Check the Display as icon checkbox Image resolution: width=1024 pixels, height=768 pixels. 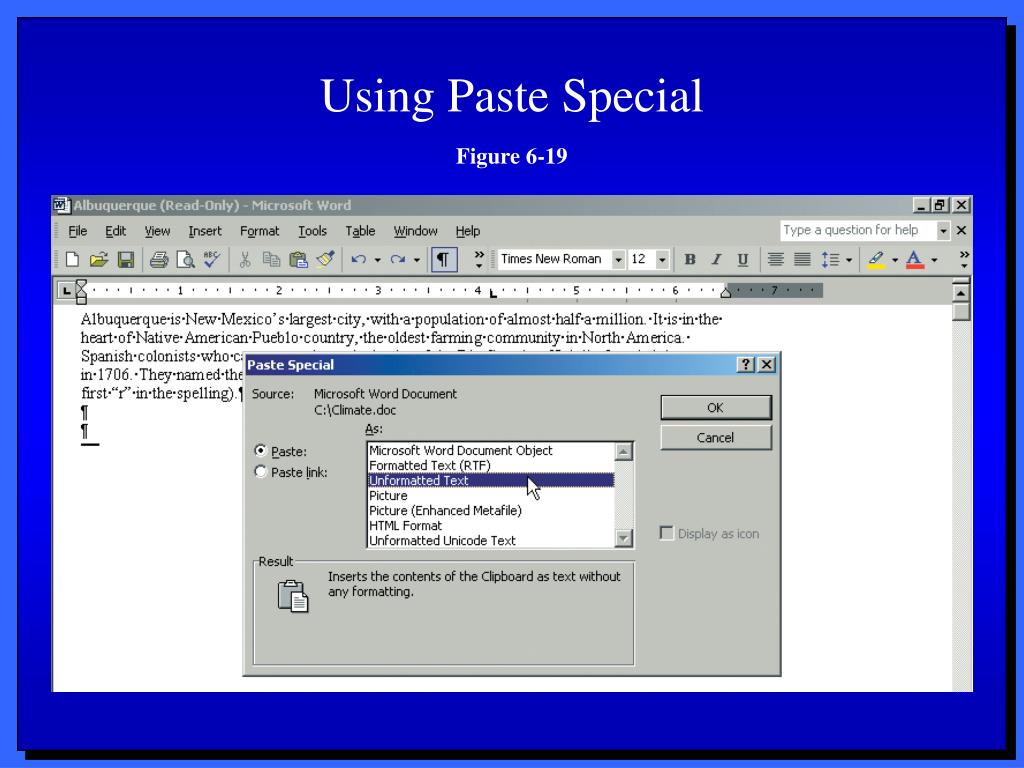[x=666, y=533]
